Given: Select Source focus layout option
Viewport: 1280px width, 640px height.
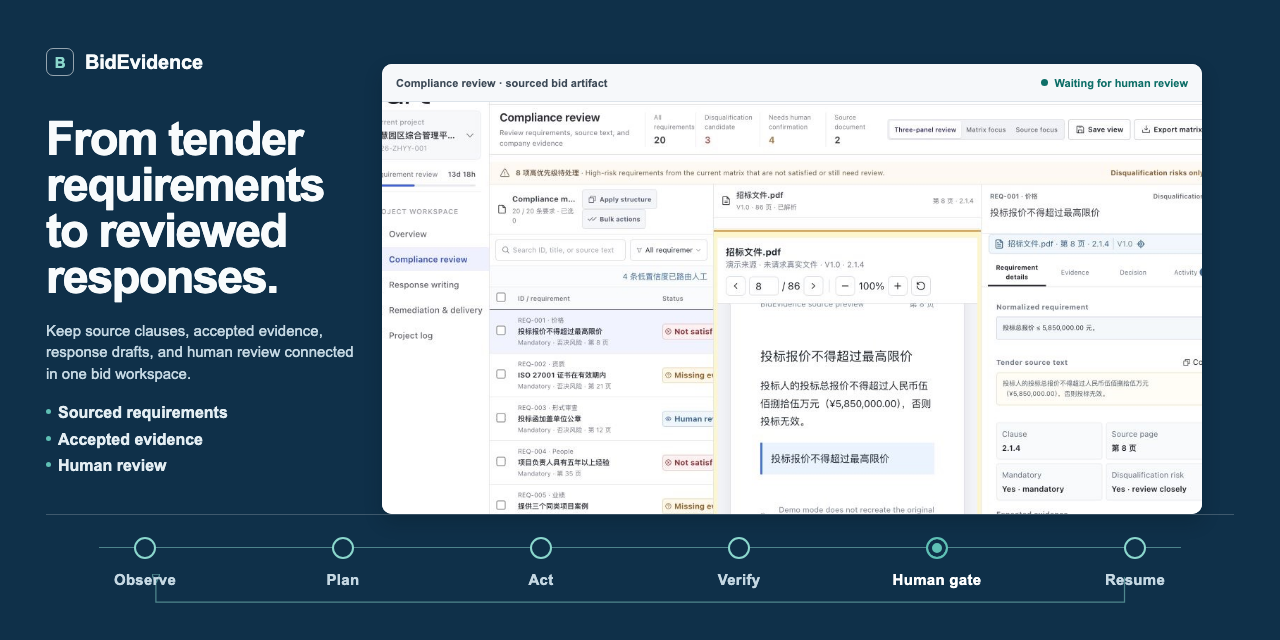Looking at the screenshot, I should (x=1036, y=129).
